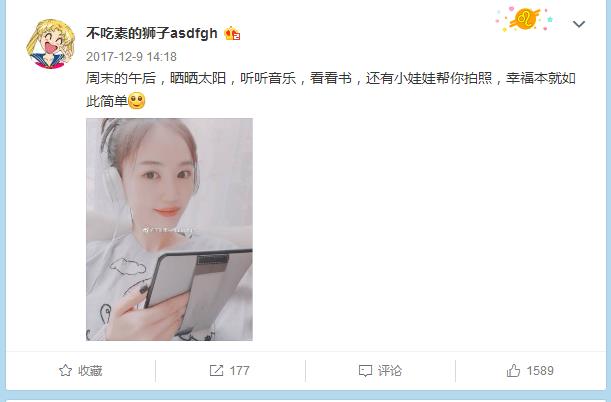Image resolution: width=611 pixels, height=402 pixels.
Task: Open the post via 2017-12-9 14:18 timestamp
Action: [131, 57]
